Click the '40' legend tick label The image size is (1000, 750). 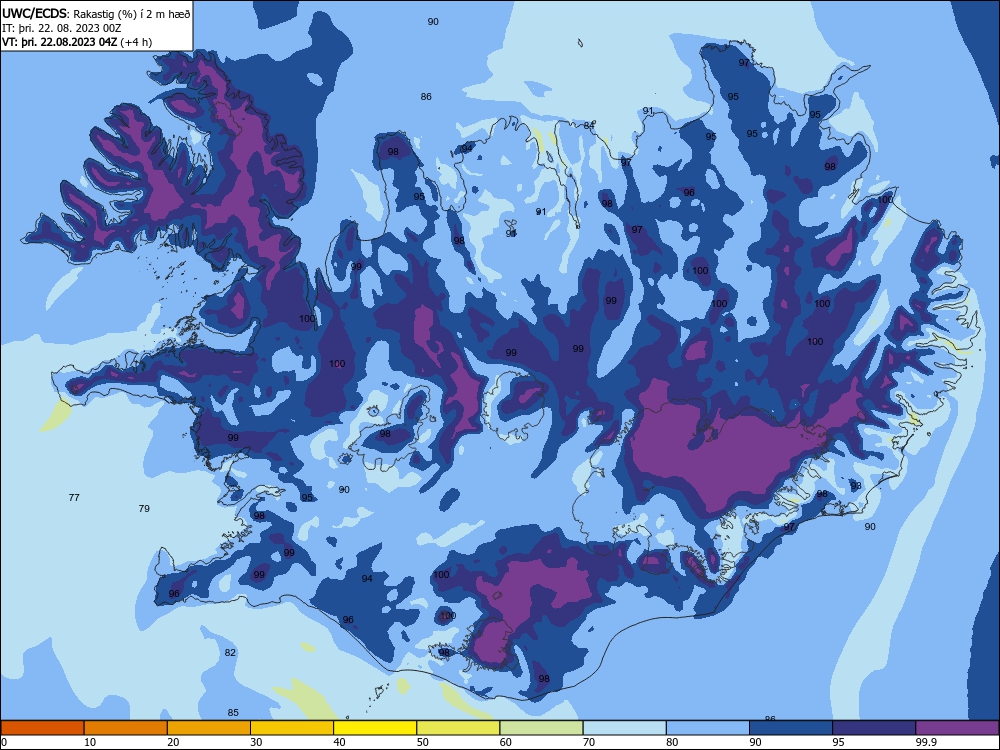pos(339,742)
